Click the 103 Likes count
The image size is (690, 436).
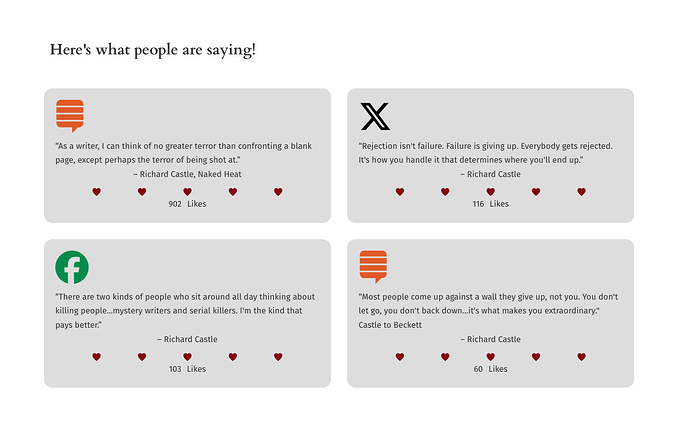coord(187,369)
